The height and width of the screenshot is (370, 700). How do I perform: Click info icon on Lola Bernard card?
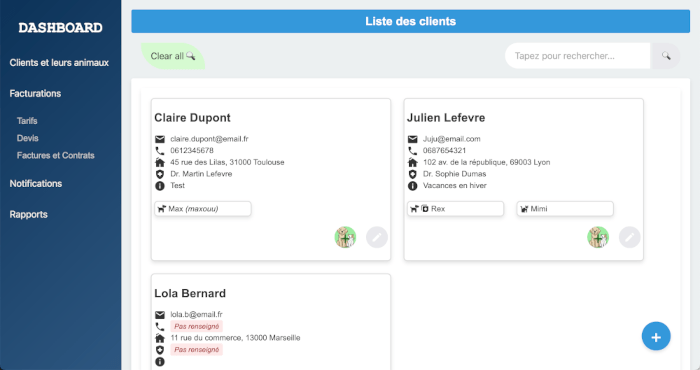[160, 362]
